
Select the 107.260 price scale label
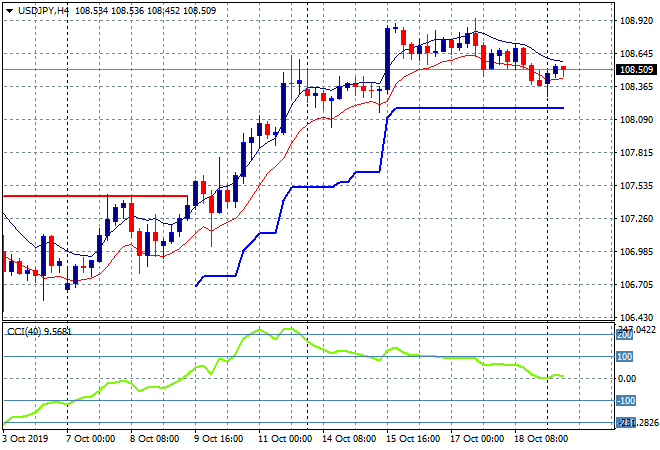point(636,218)
